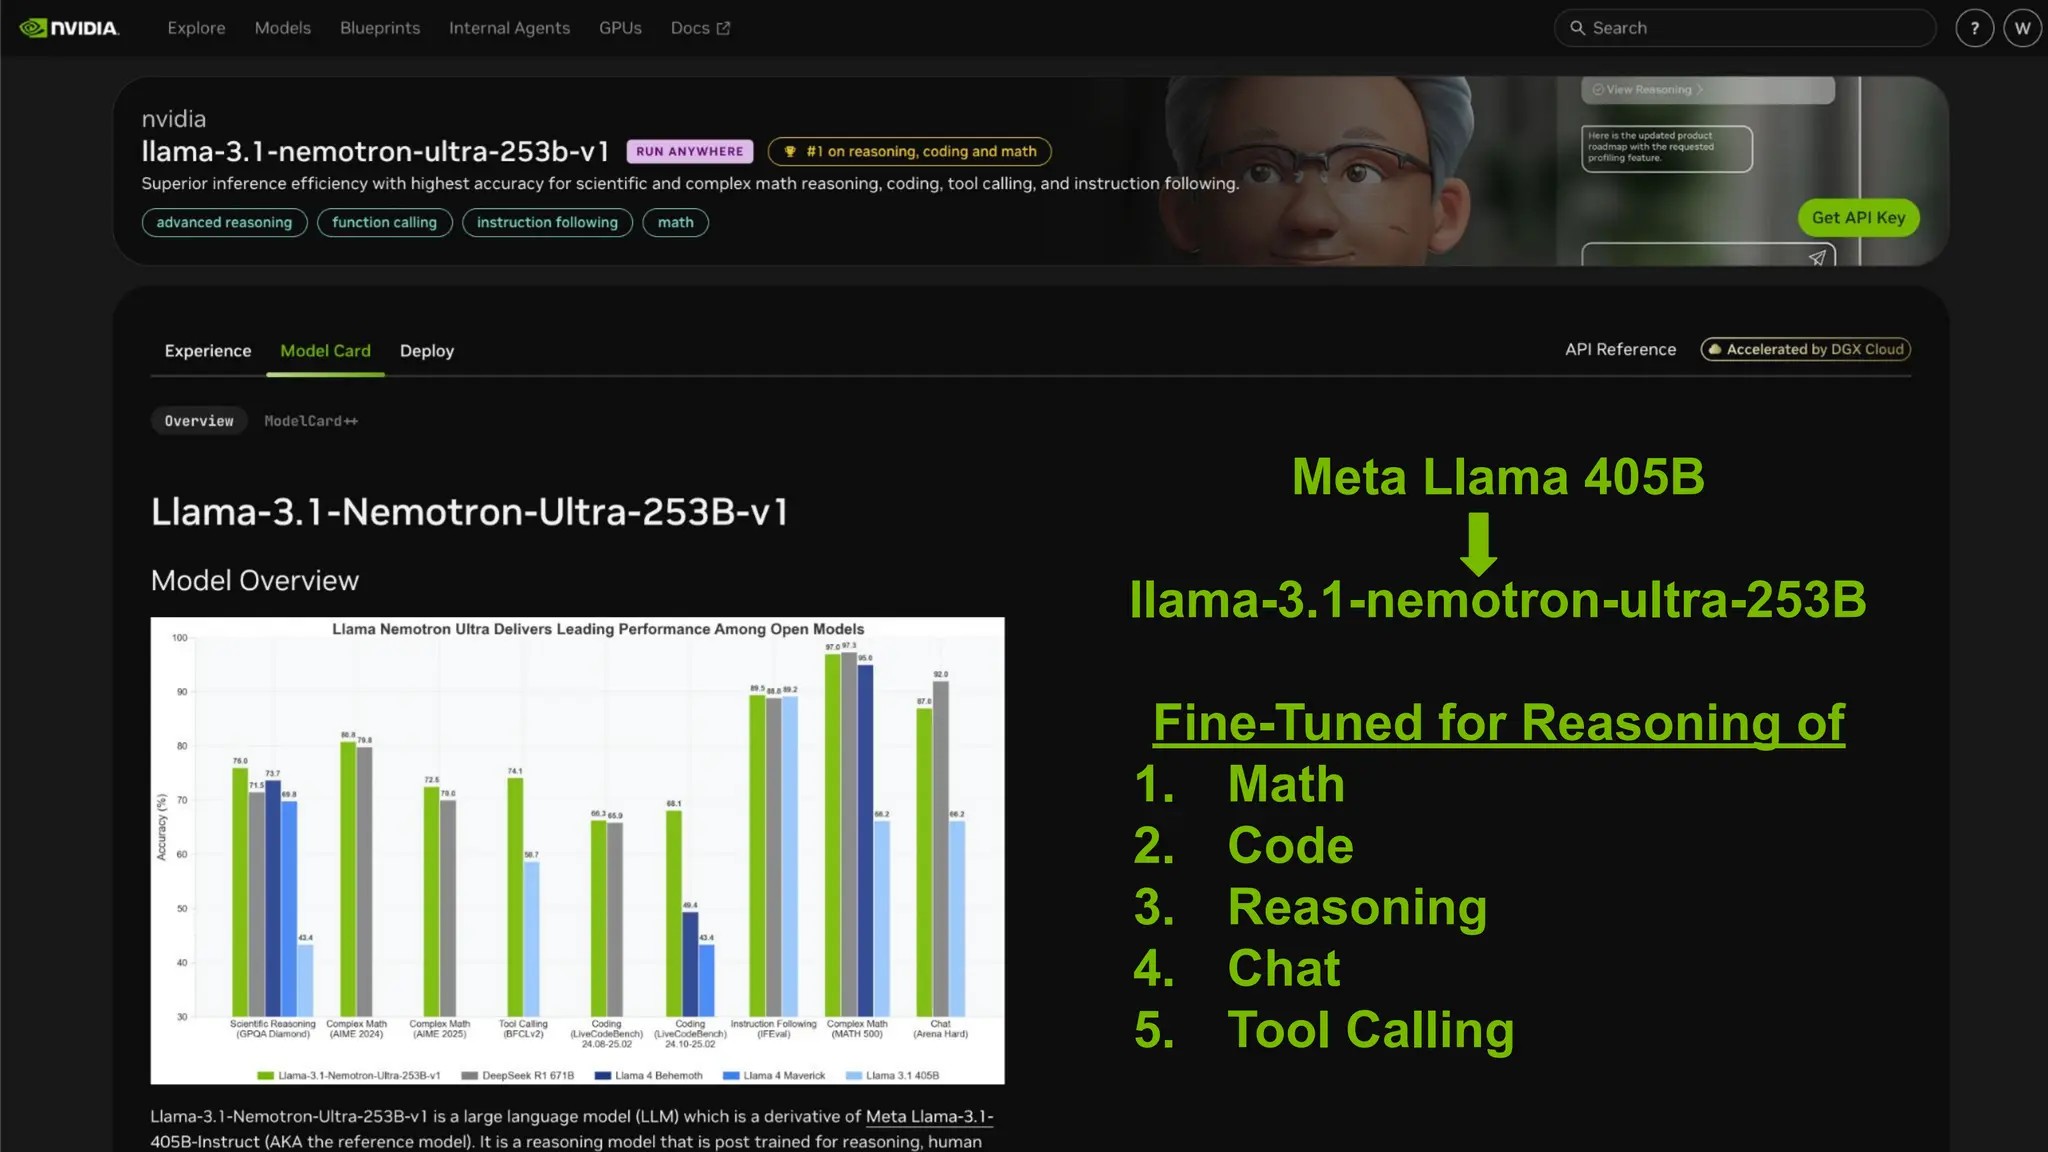This screenshot has height=1152, width=2048.
Task: Click the Get API Key button
Action: coord(1858,217)
